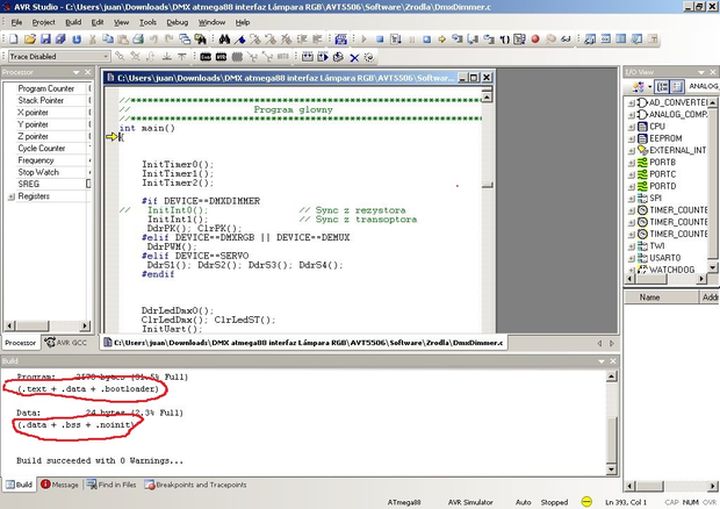Switch to the Message output tab
Screen dimensions: 720x509
[x=59, y=485]
